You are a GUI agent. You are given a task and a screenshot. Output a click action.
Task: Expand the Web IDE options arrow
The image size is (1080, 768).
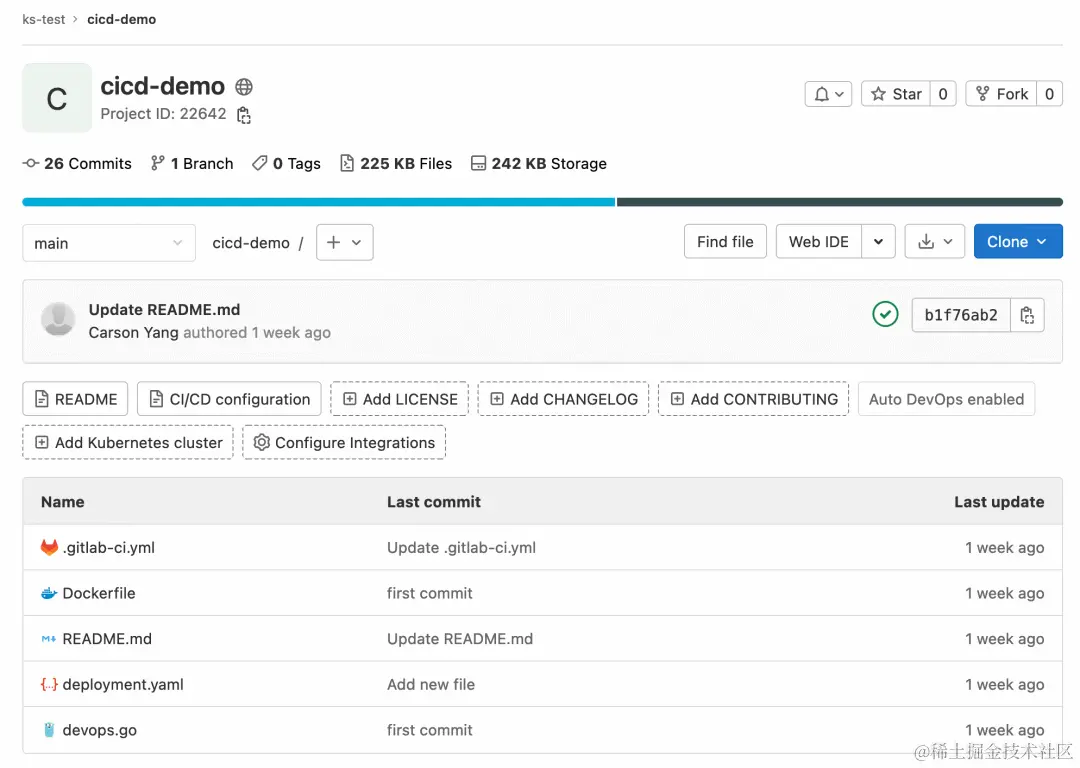878,242
